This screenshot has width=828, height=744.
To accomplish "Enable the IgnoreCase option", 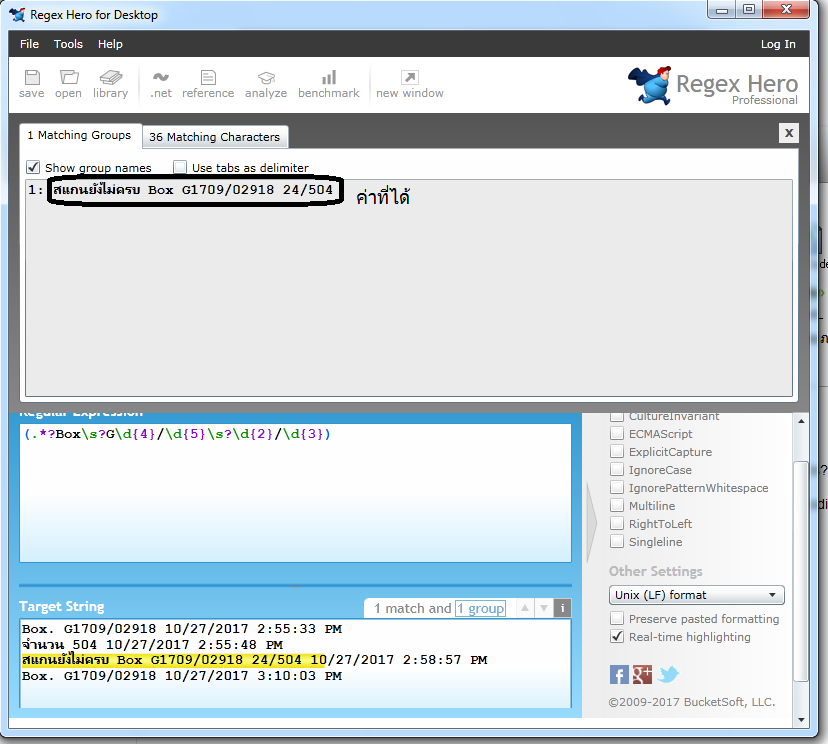I will [617, 469].
